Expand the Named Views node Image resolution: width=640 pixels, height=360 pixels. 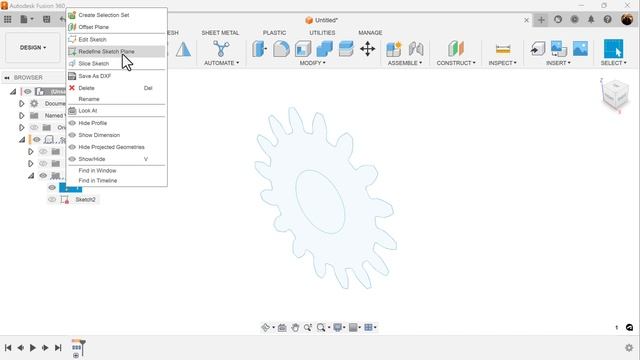(x=22, y=116)
